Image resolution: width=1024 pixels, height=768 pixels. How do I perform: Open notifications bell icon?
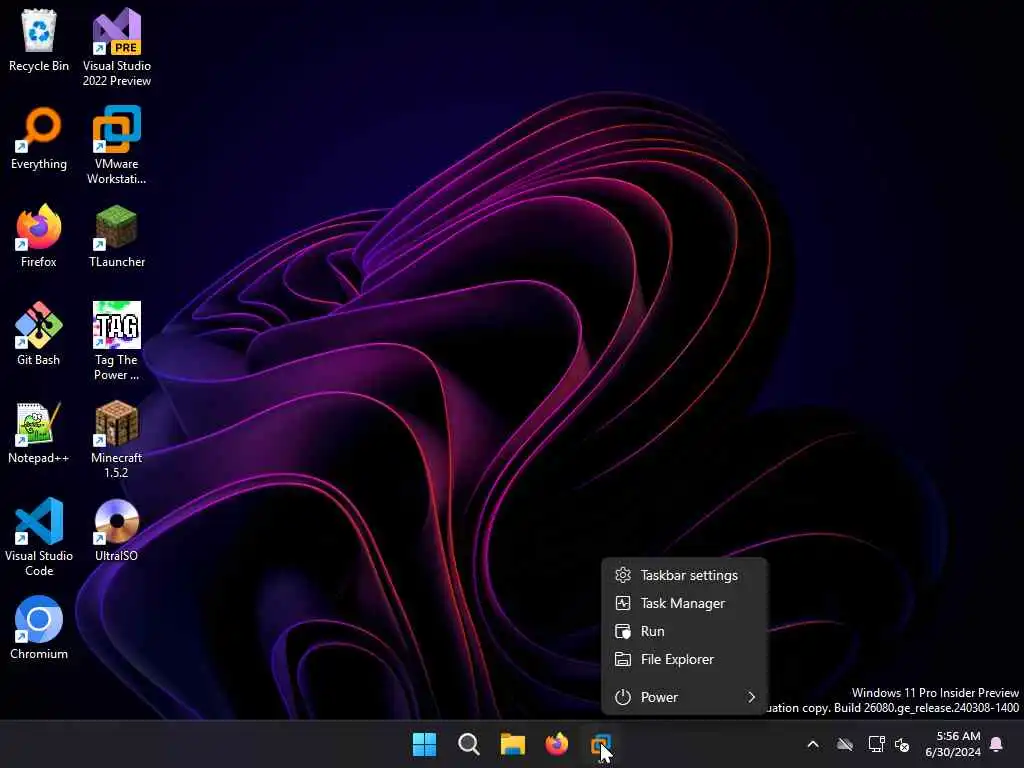click(997, 744)
